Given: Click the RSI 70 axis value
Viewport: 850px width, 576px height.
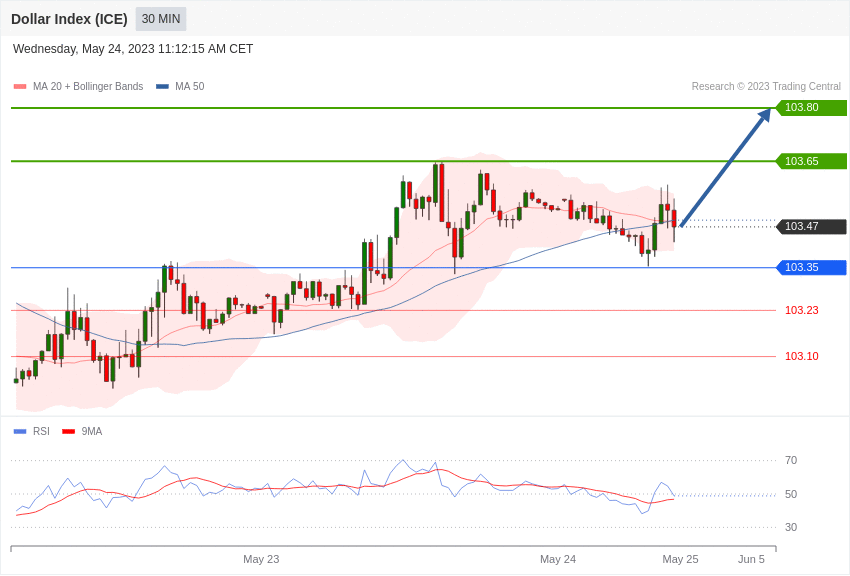Looking at the screenshot, I should click(x=791, y=461).
